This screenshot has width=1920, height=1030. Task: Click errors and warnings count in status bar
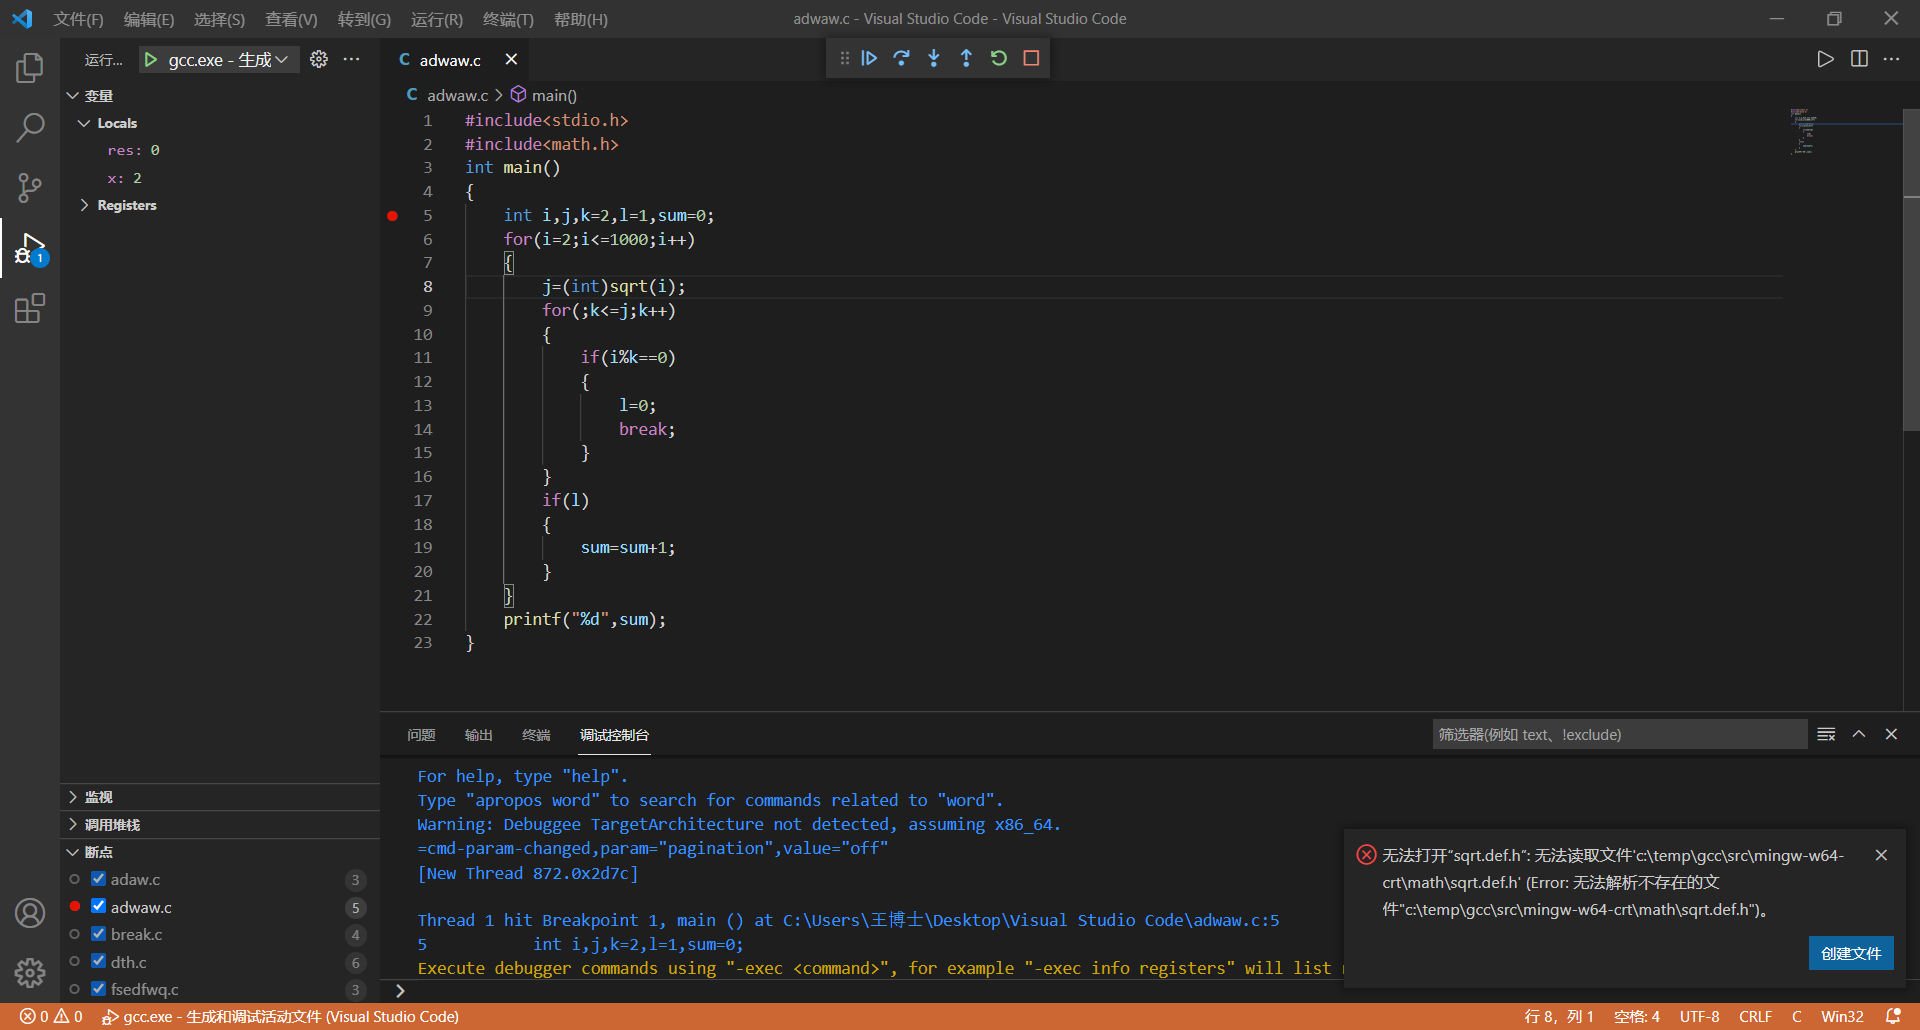tap(51, 1016)
